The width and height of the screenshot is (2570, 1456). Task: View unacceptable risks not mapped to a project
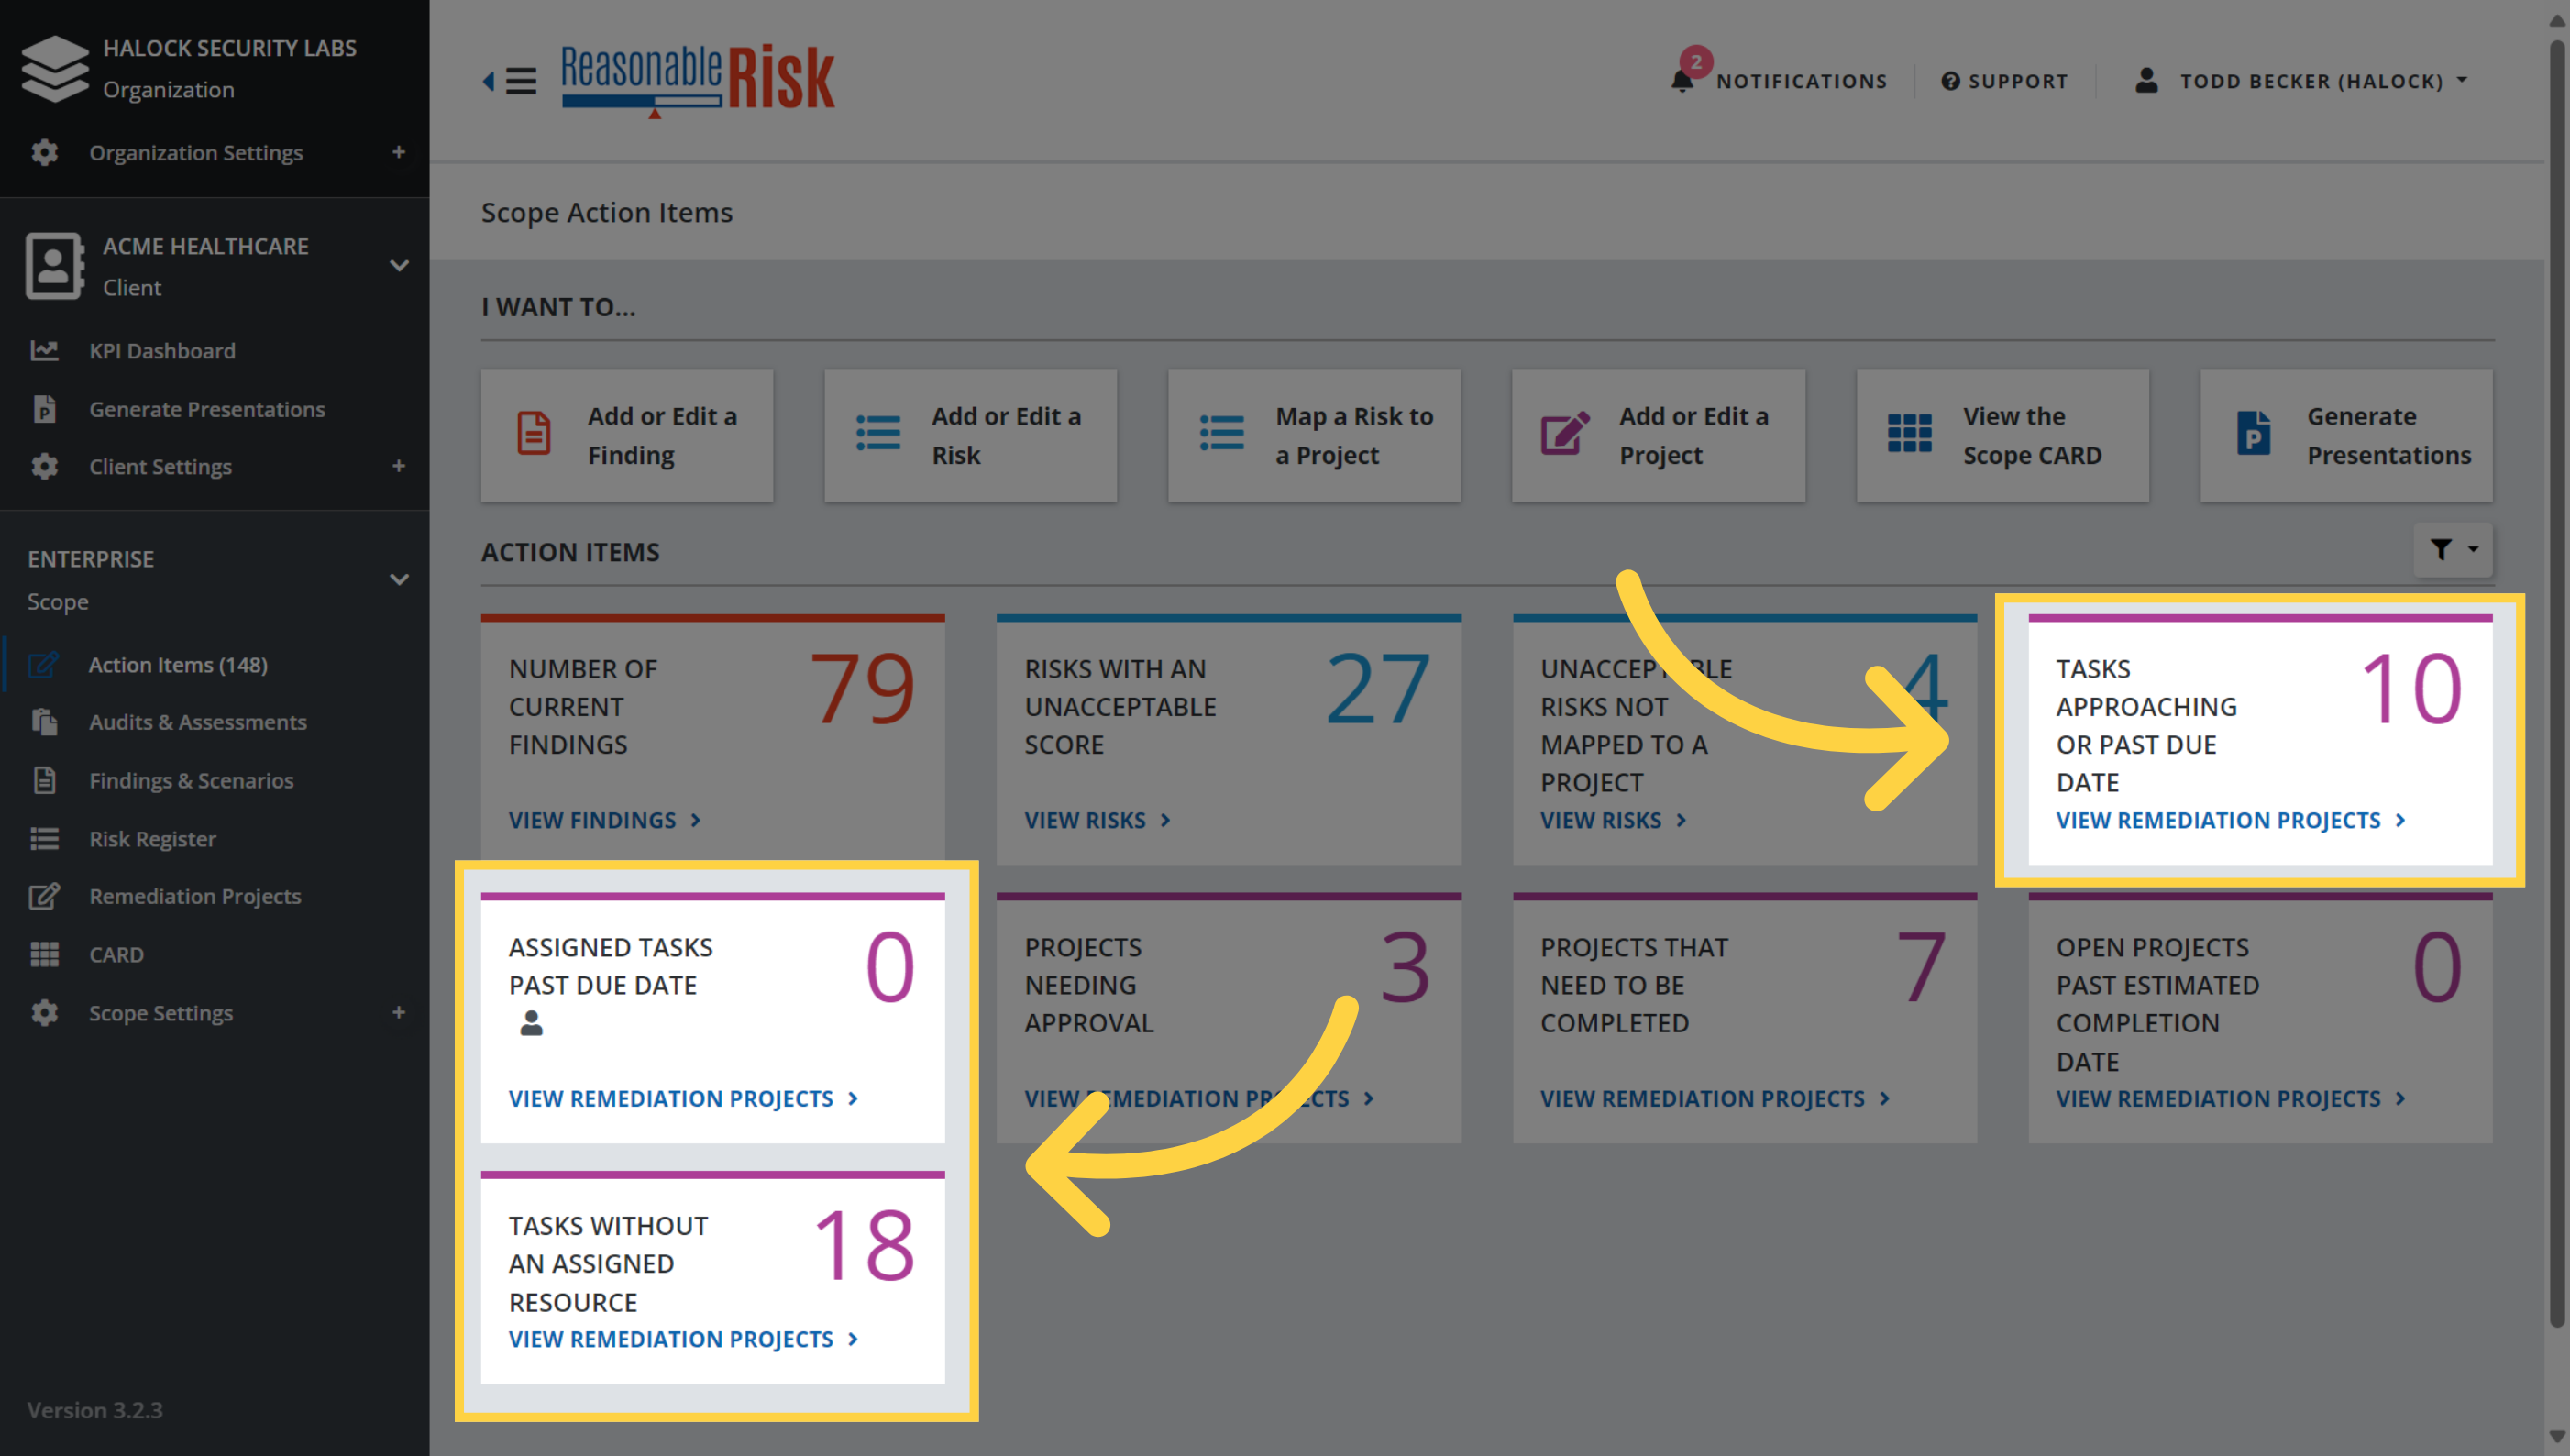1614,820
